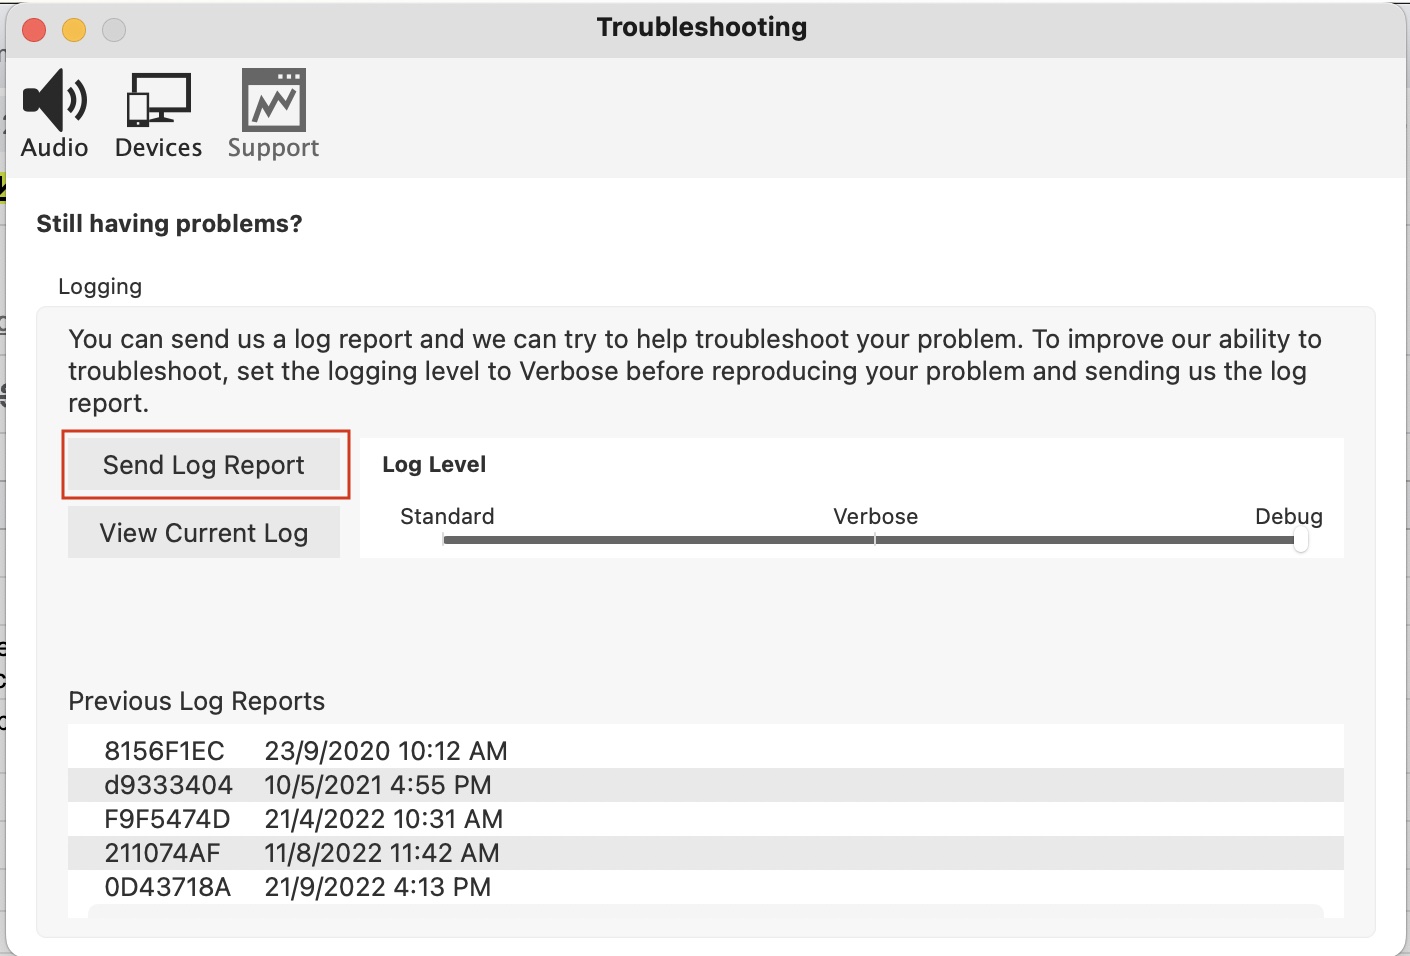Open View Current Log
This screenshot has height=956, width=1410.
203,532
